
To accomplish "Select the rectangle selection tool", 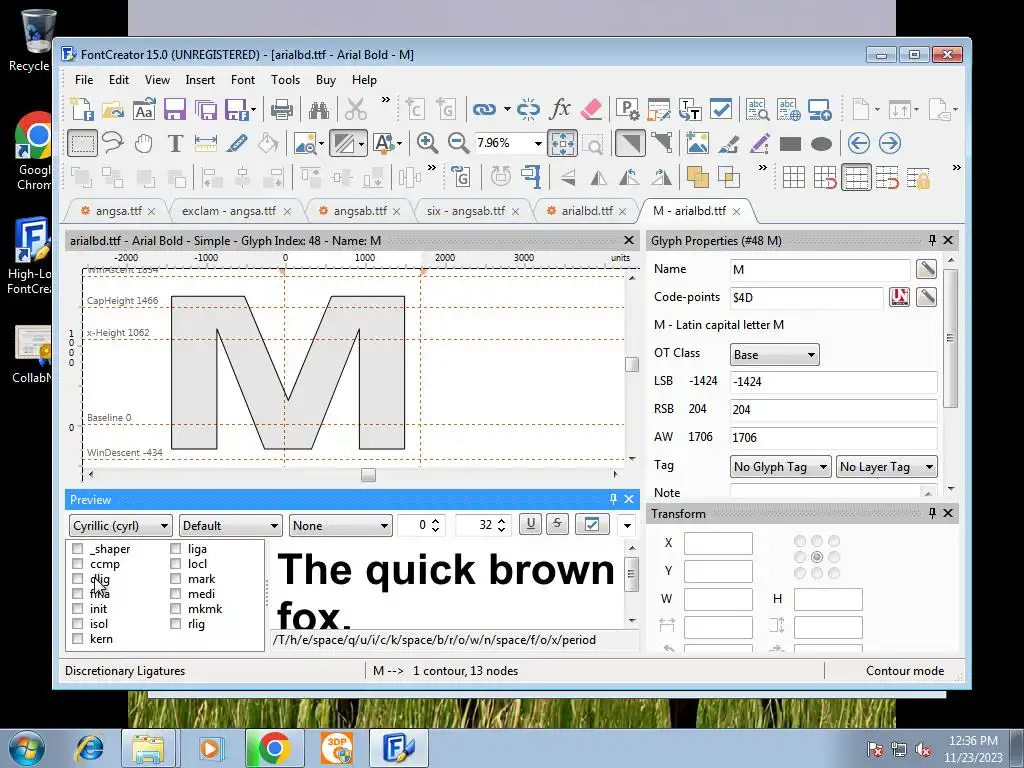I will point(82,143).
